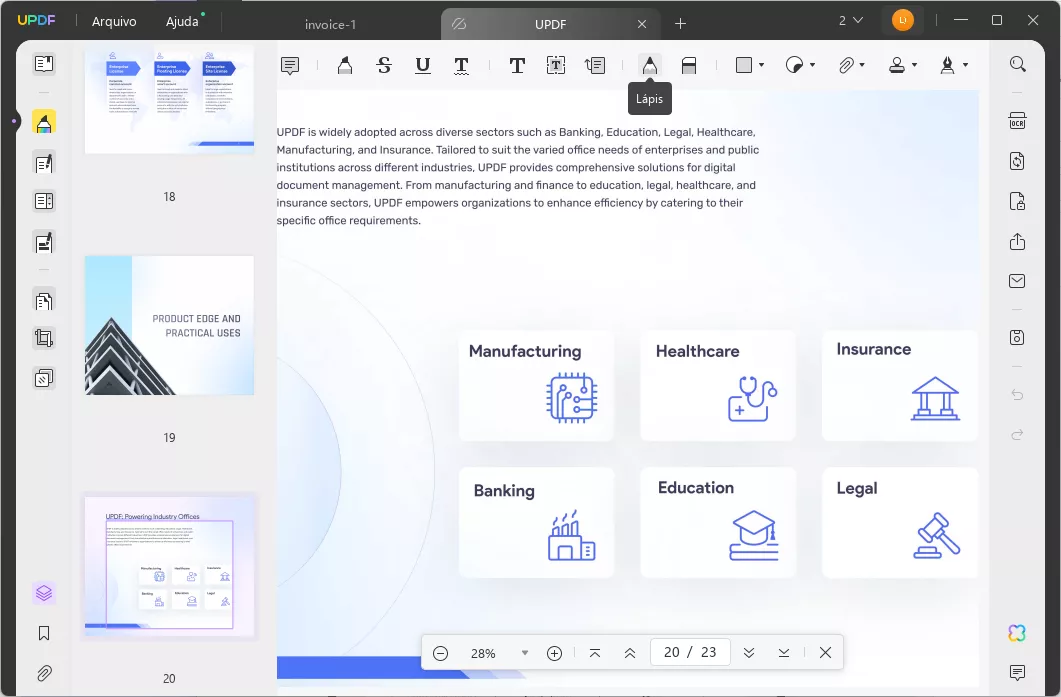
Task: Select the squiggly underline tool
Action: coord(462,64)
